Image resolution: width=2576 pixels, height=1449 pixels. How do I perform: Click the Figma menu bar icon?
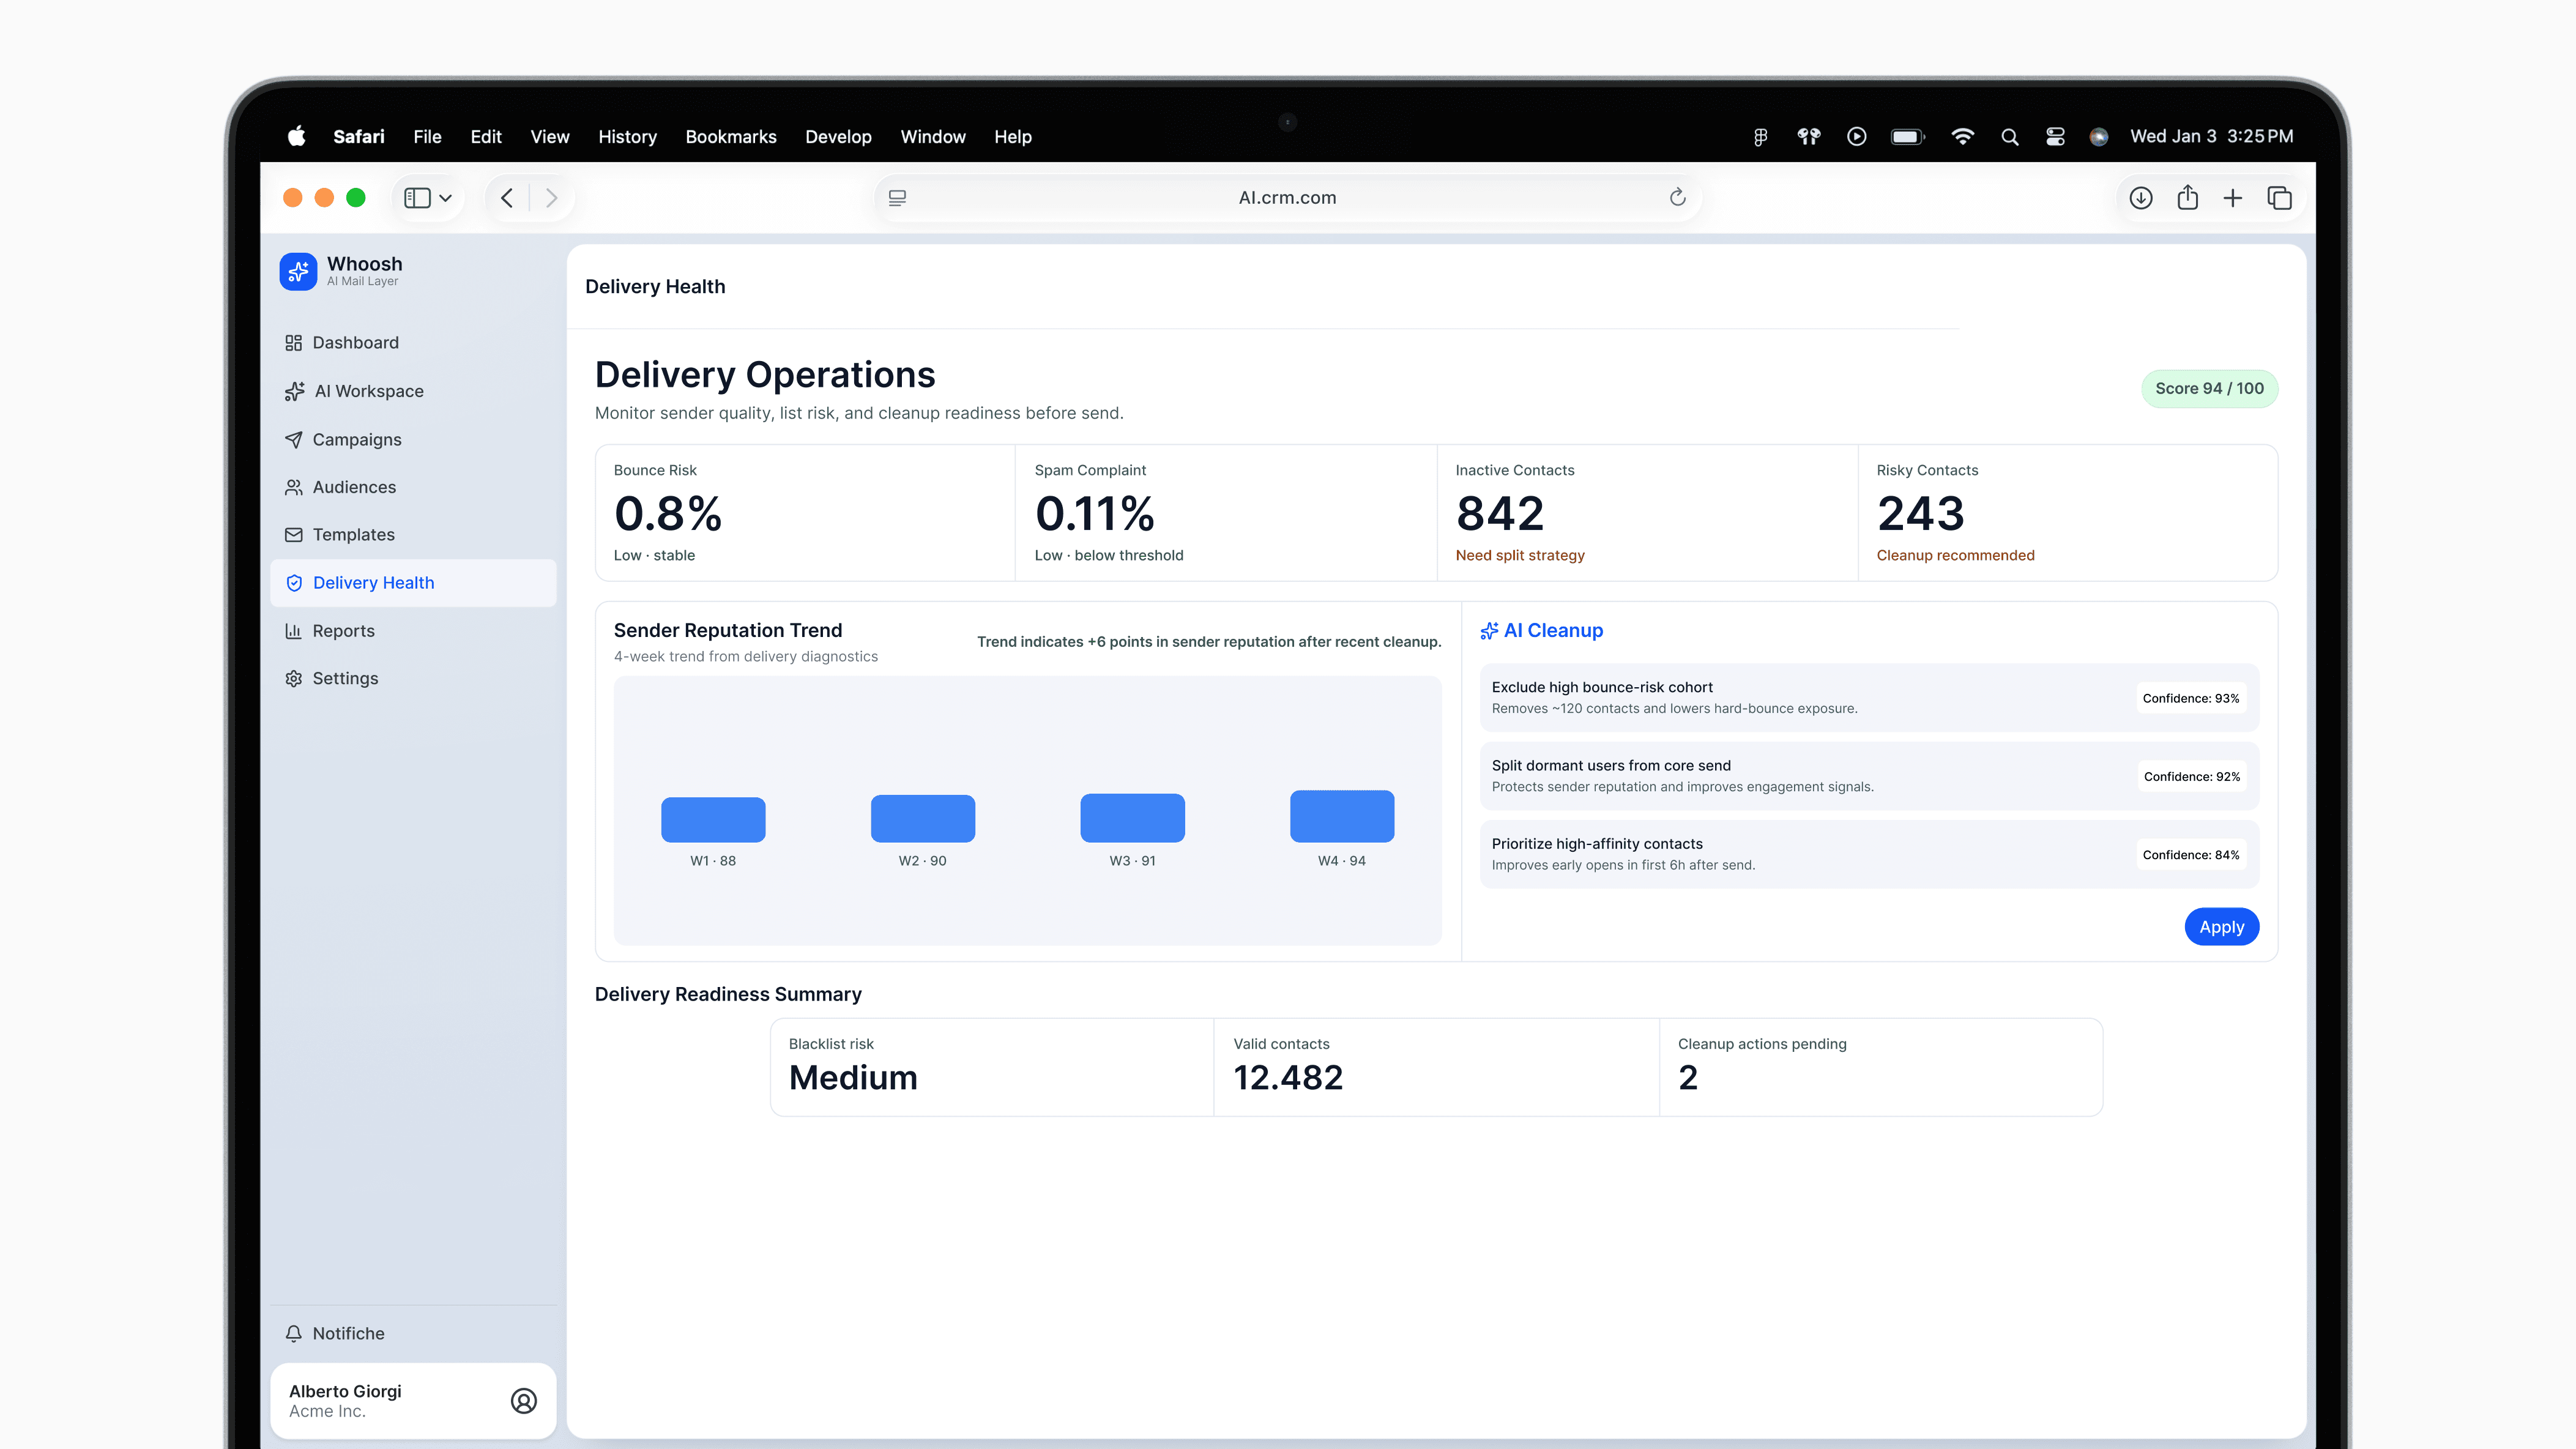point(1760,137)
